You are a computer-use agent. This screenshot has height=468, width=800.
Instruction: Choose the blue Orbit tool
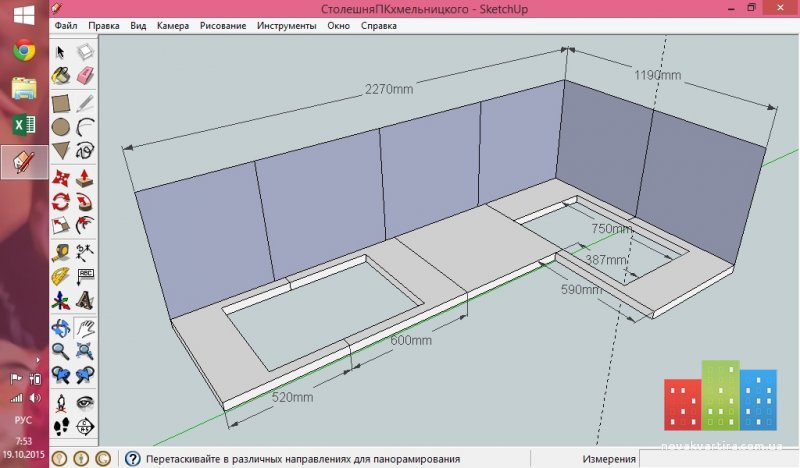click(61, 328)
